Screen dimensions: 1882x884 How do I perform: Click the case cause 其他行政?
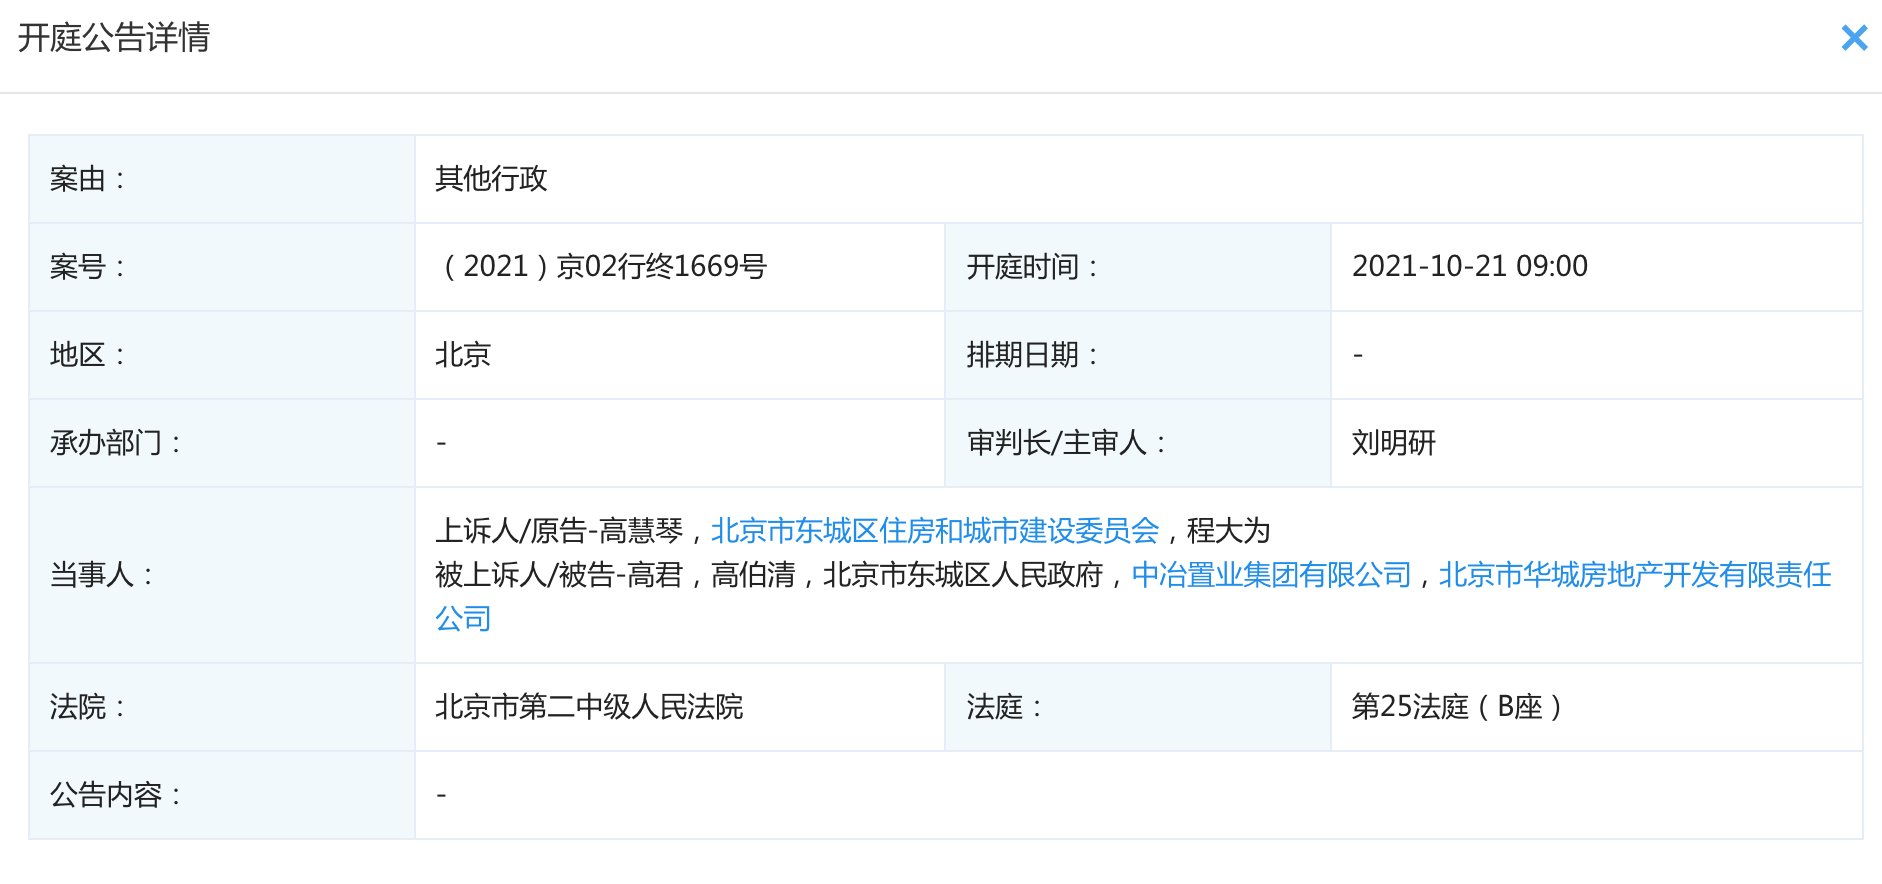[x=491, y=179]
